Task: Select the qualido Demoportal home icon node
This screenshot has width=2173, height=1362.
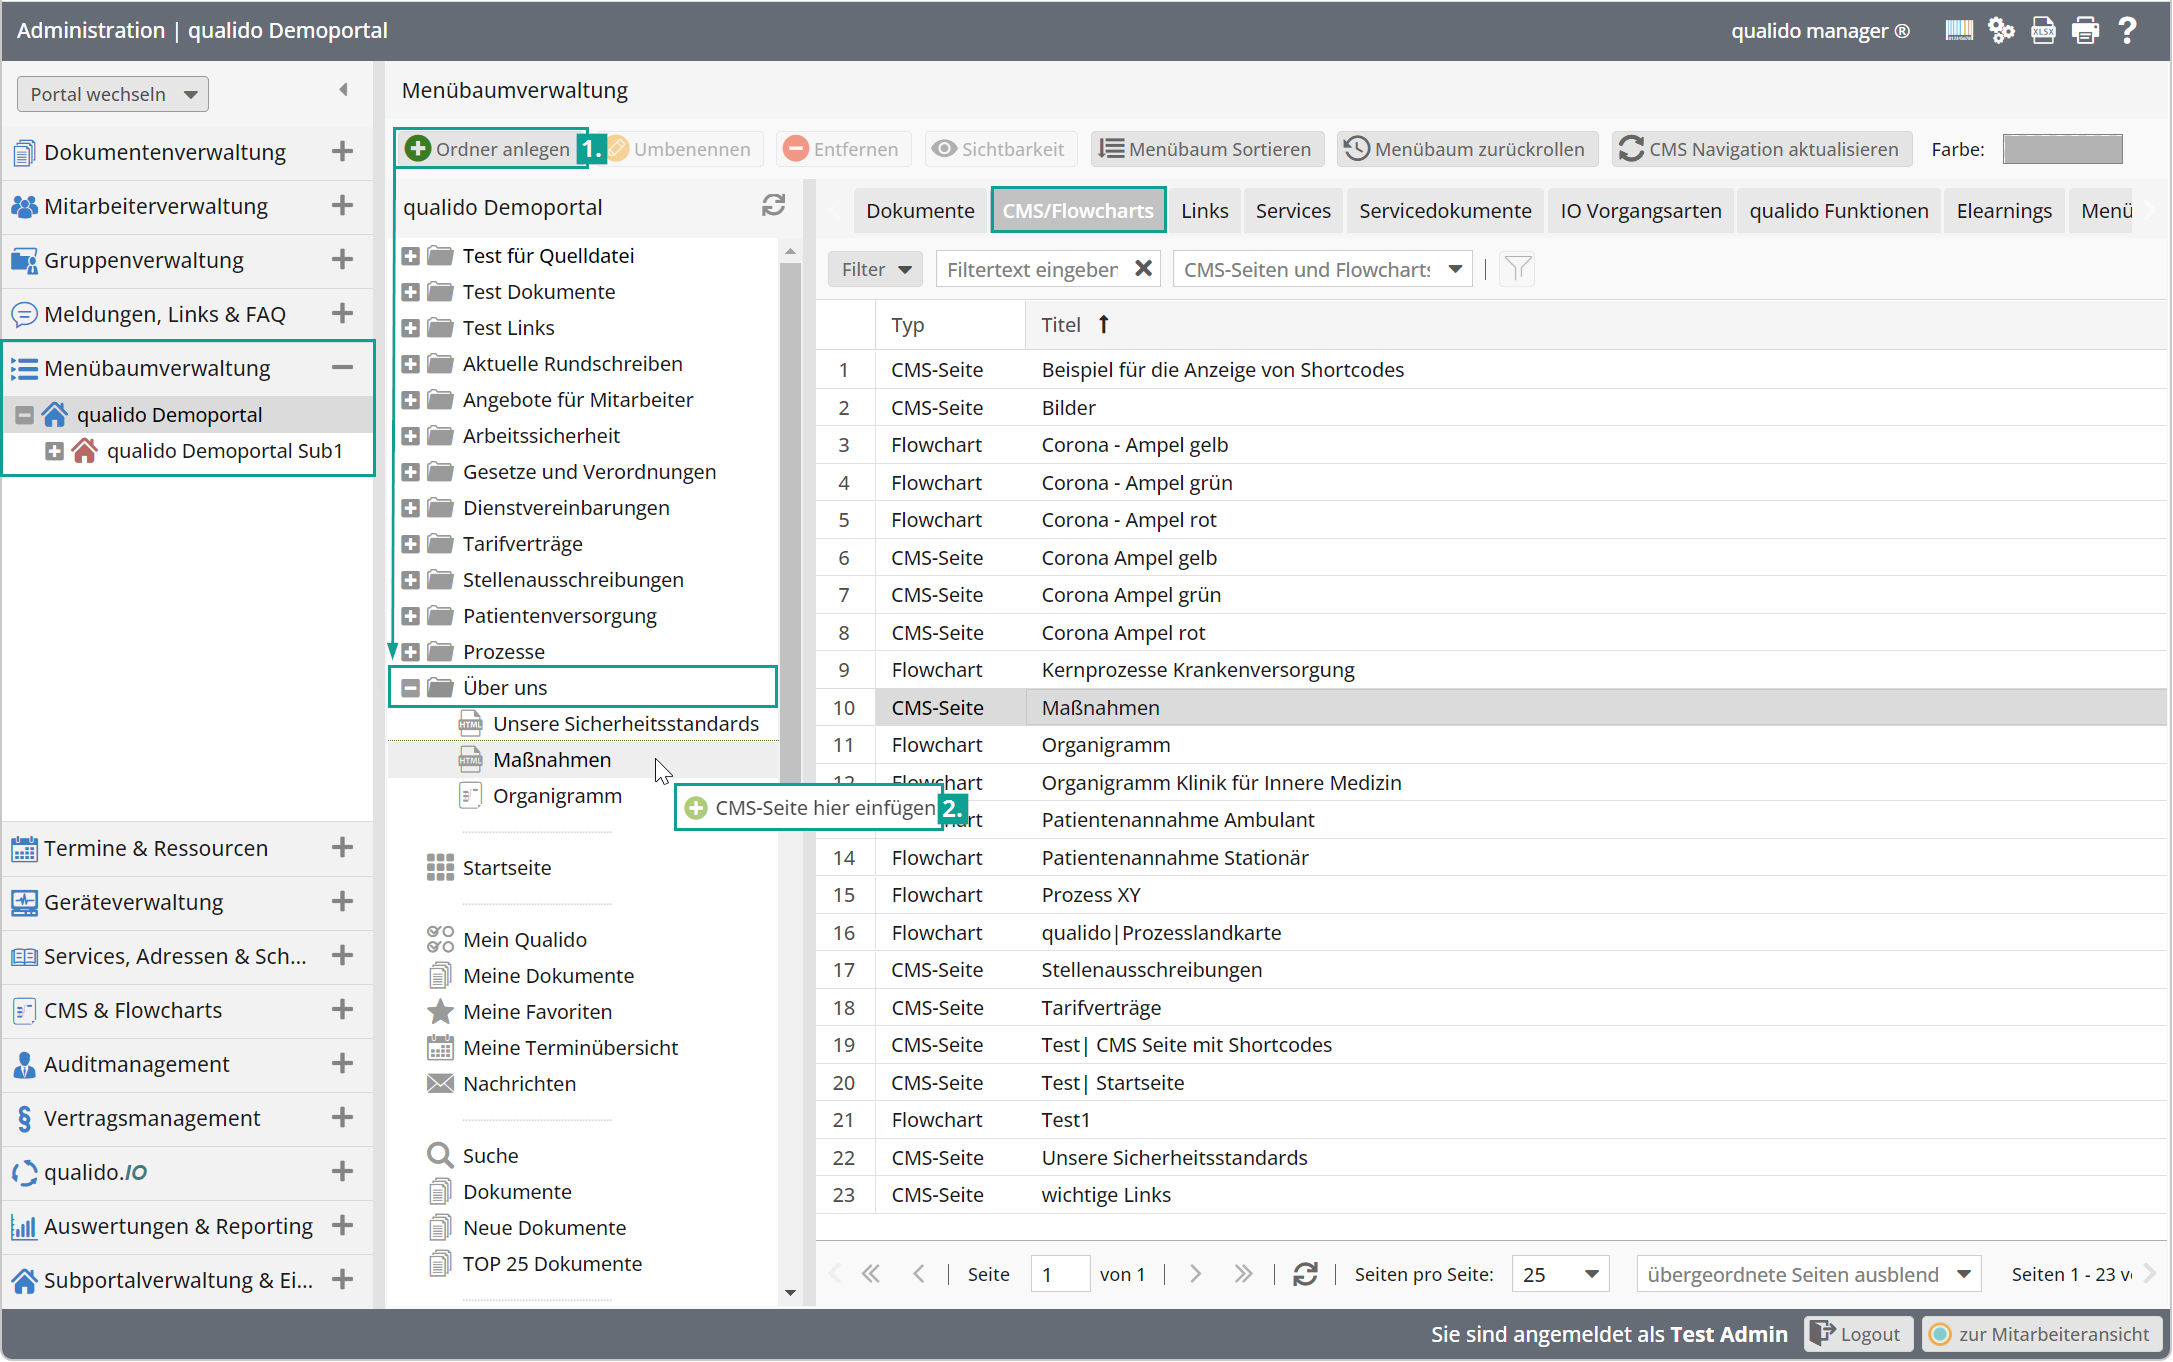Action: [x=55, y=414]
